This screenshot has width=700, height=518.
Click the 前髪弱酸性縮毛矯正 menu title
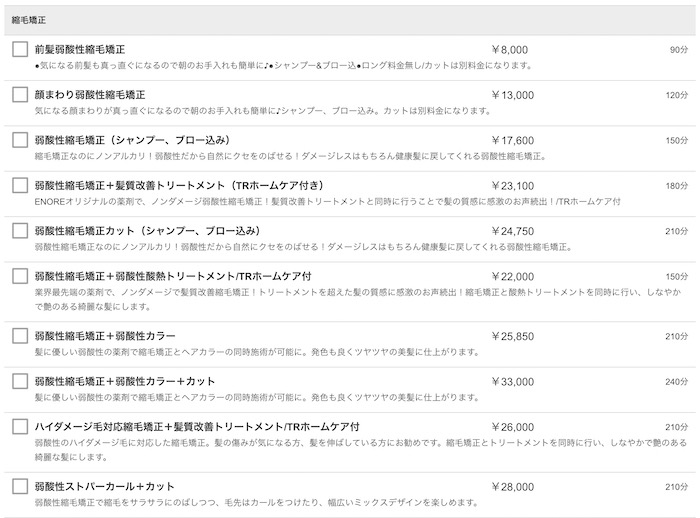80,49
